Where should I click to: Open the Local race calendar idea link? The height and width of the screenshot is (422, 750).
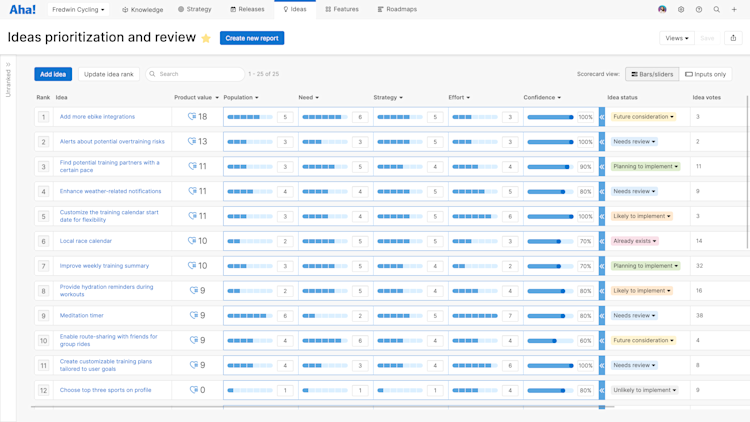coord(86,241)
